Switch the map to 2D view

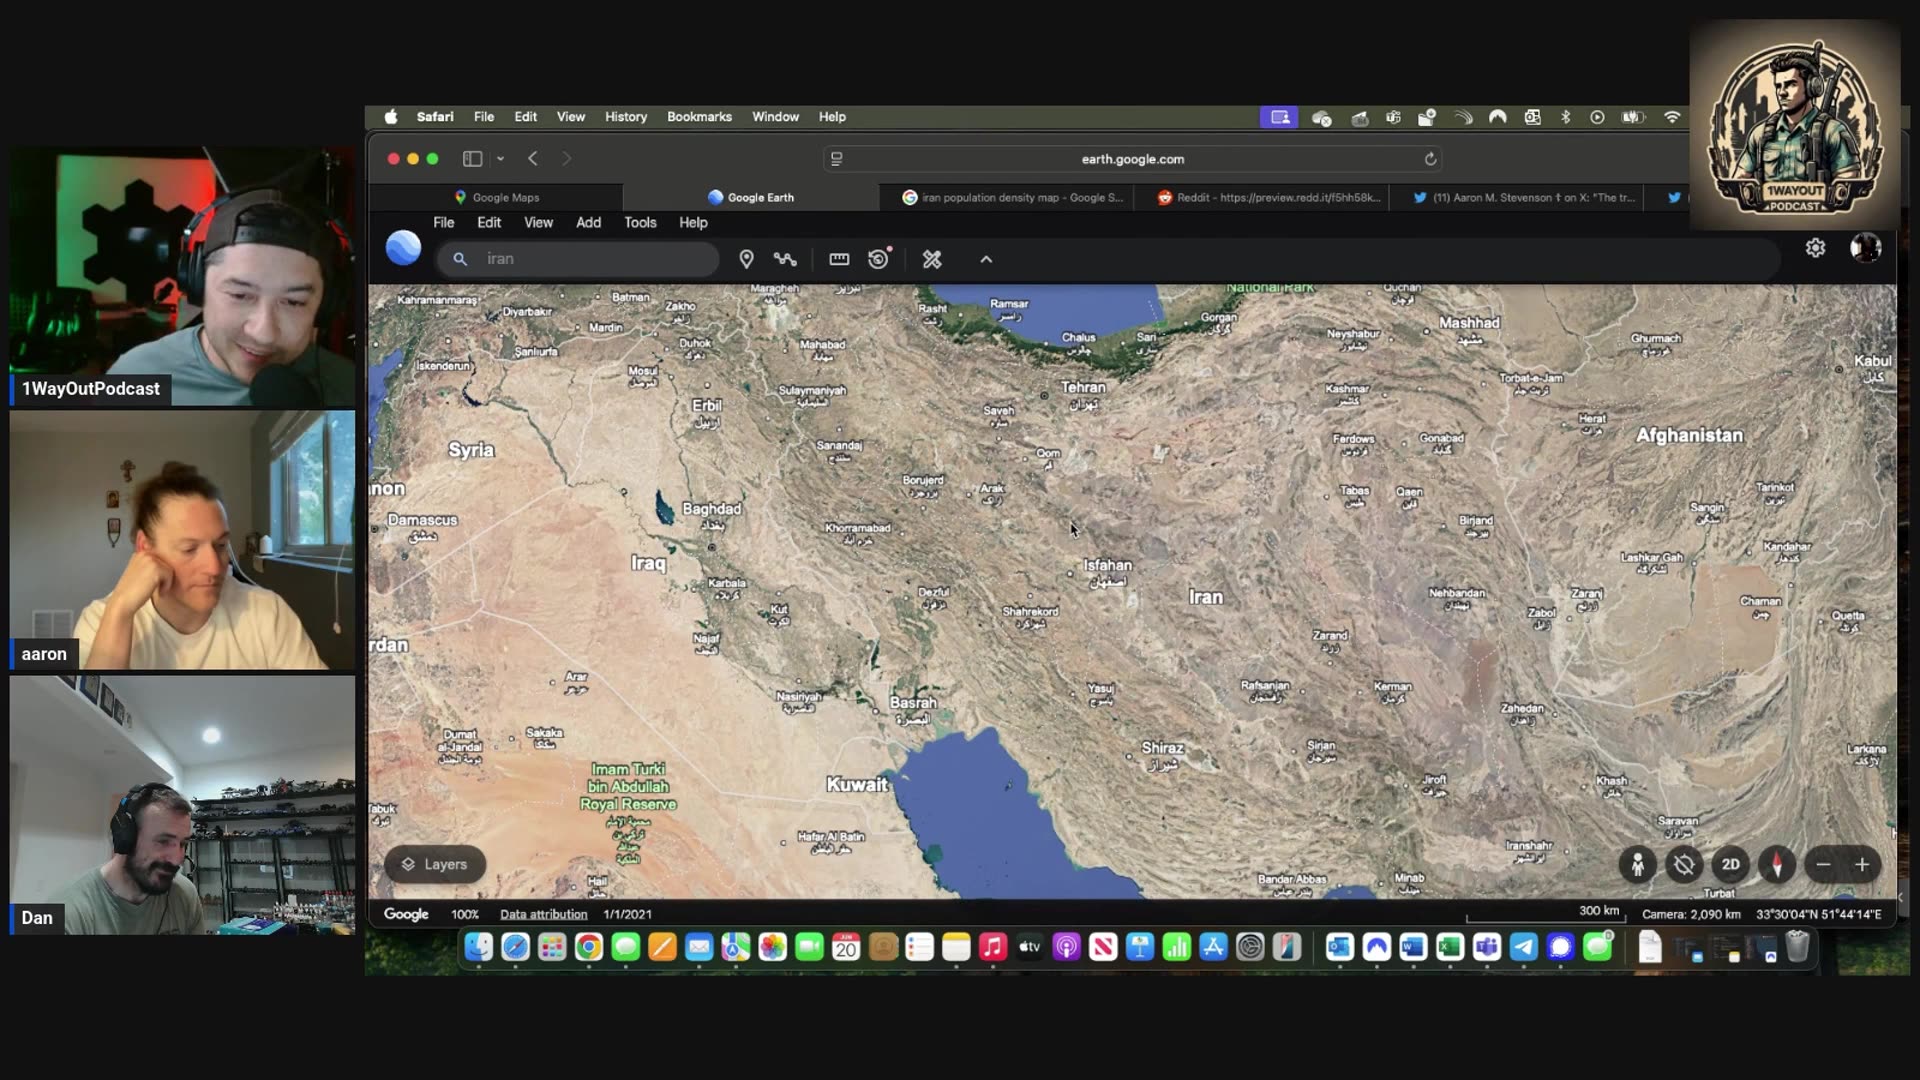point(1731,865)
